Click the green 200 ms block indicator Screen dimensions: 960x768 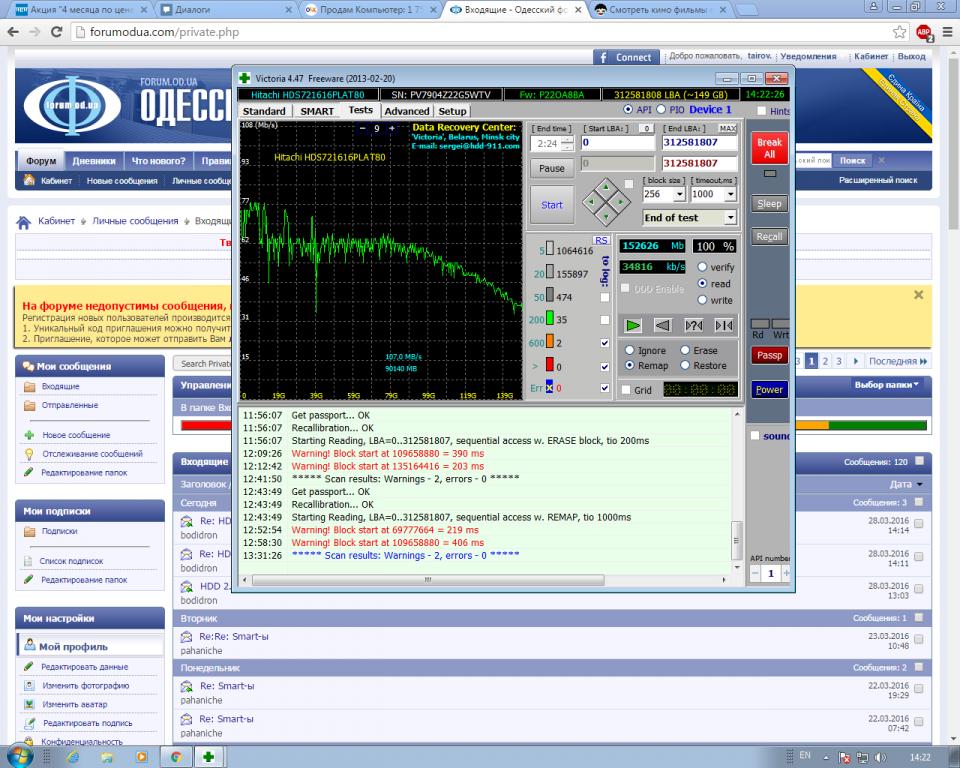(x=550, y=318)
